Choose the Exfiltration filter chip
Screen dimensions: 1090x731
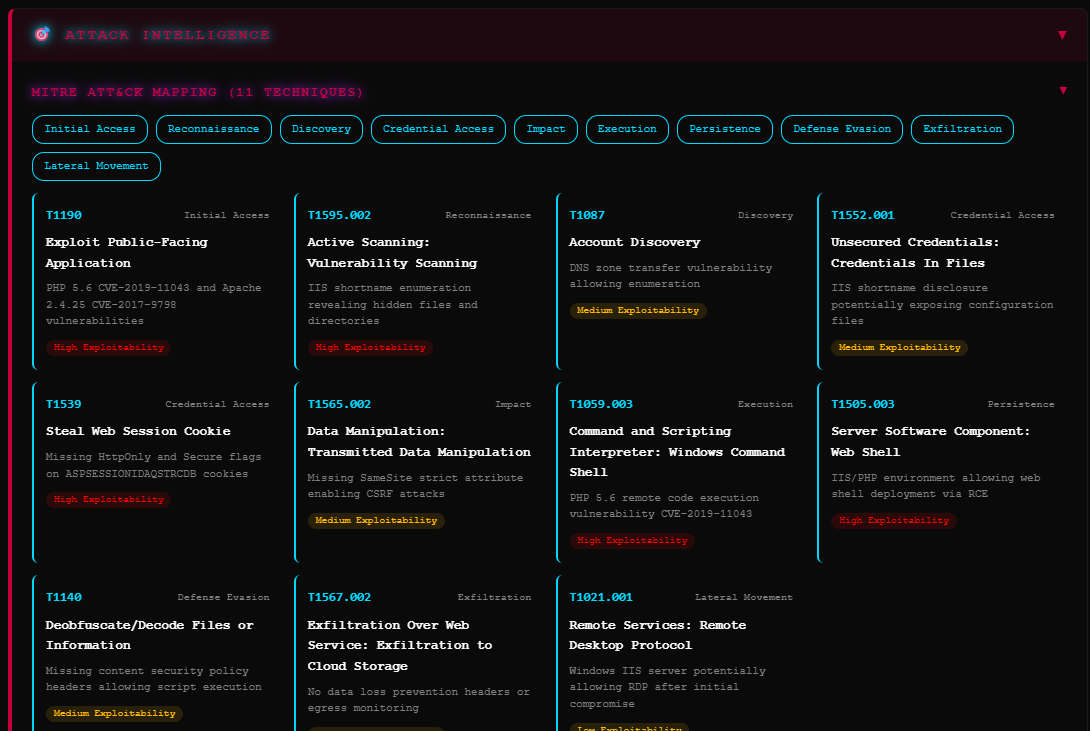962,129
